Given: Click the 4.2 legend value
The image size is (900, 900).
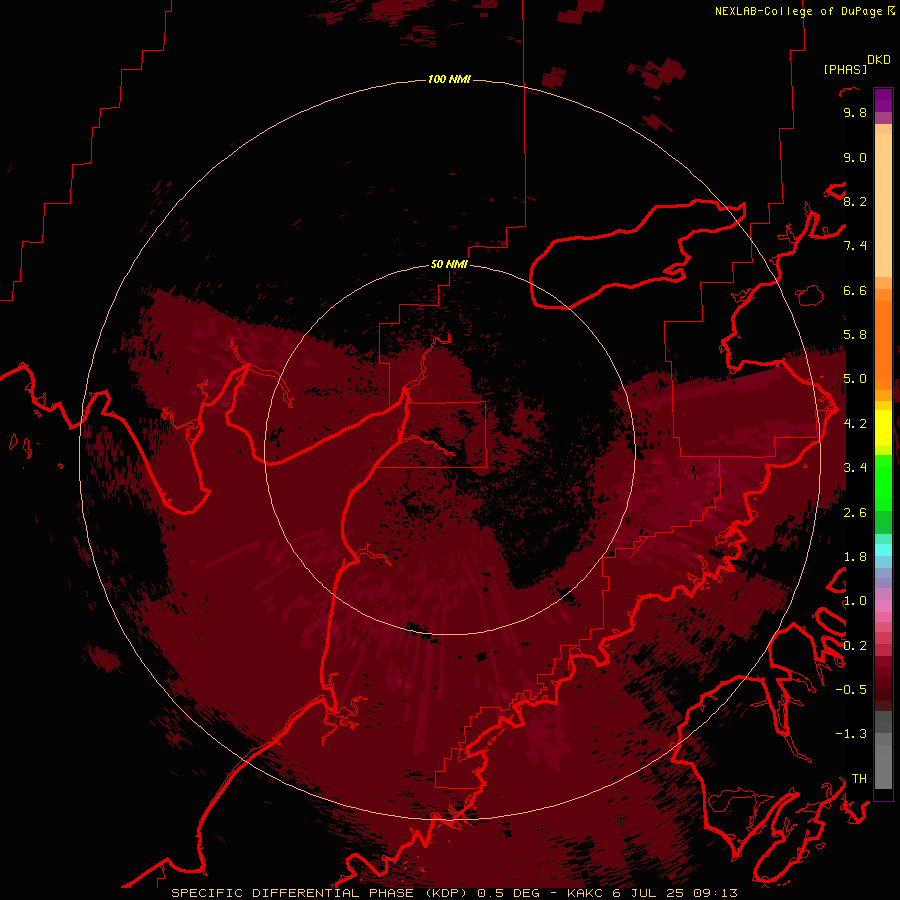Looking at the screenshot, I should (855, 424).
